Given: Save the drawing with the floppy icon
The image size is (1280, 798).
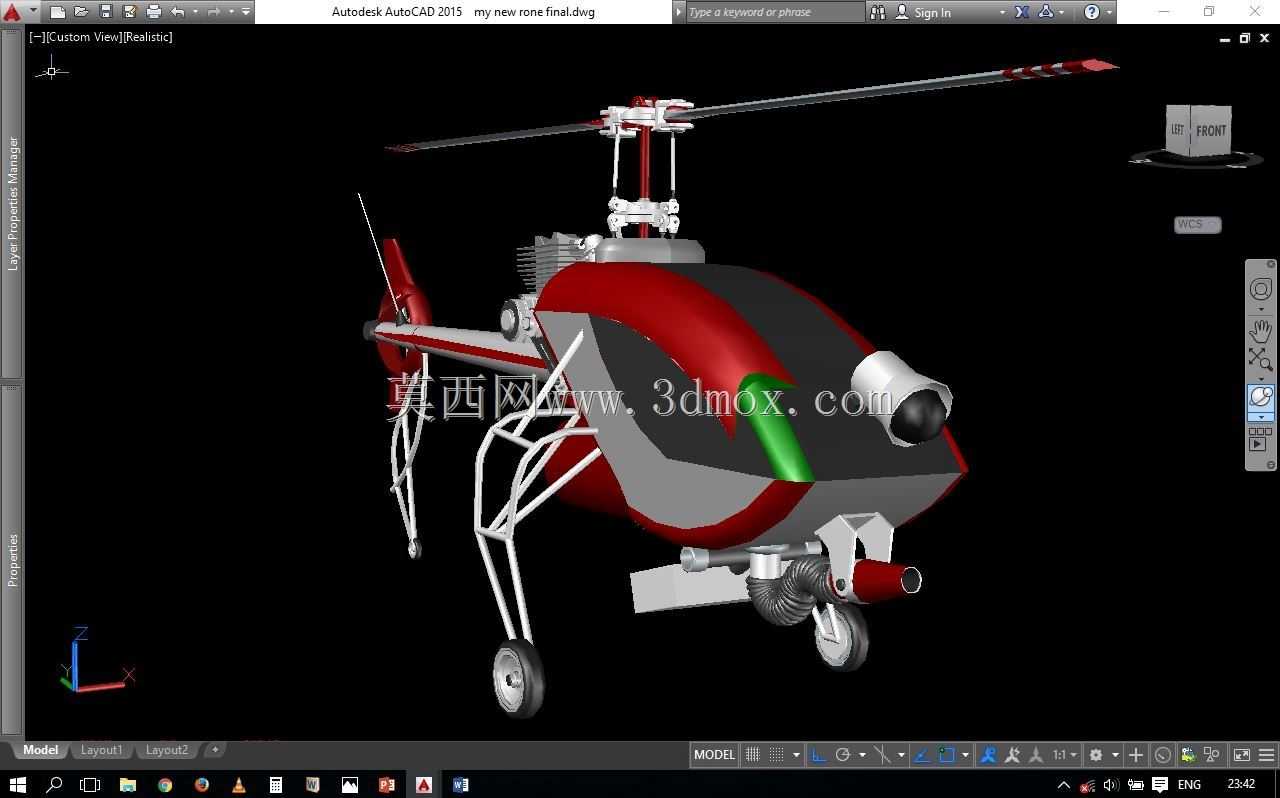Looking at the screenshot, I should click(x=106, y=12).
